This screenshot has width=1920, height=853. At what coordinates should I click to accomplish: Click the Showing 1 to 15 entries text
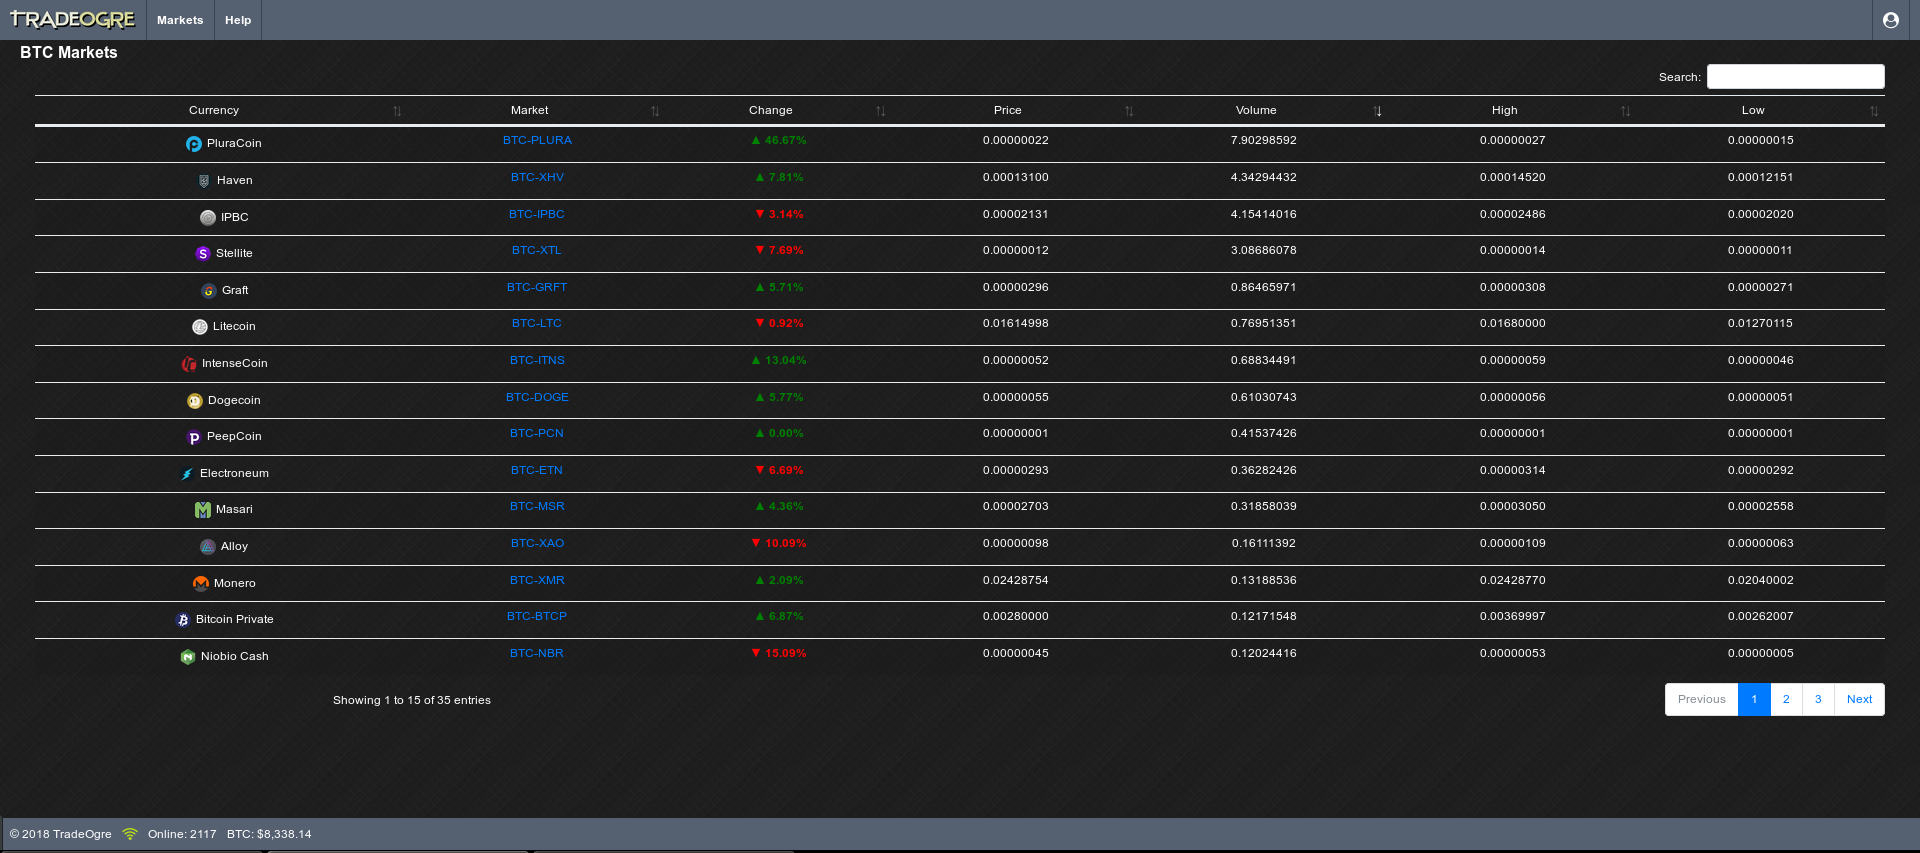(x=412, y=701)
